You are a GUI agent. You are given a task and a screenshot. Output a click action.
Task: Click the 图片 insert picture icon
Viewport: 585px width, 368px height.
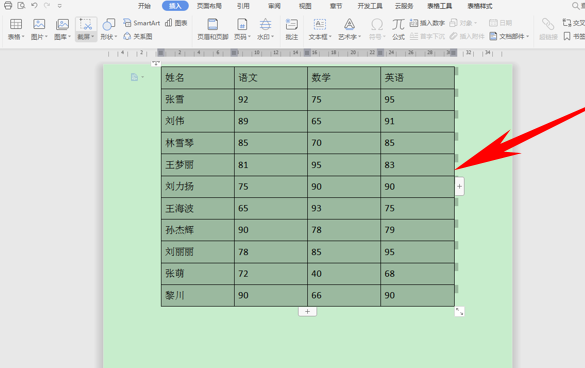click(x=39, y=24)
